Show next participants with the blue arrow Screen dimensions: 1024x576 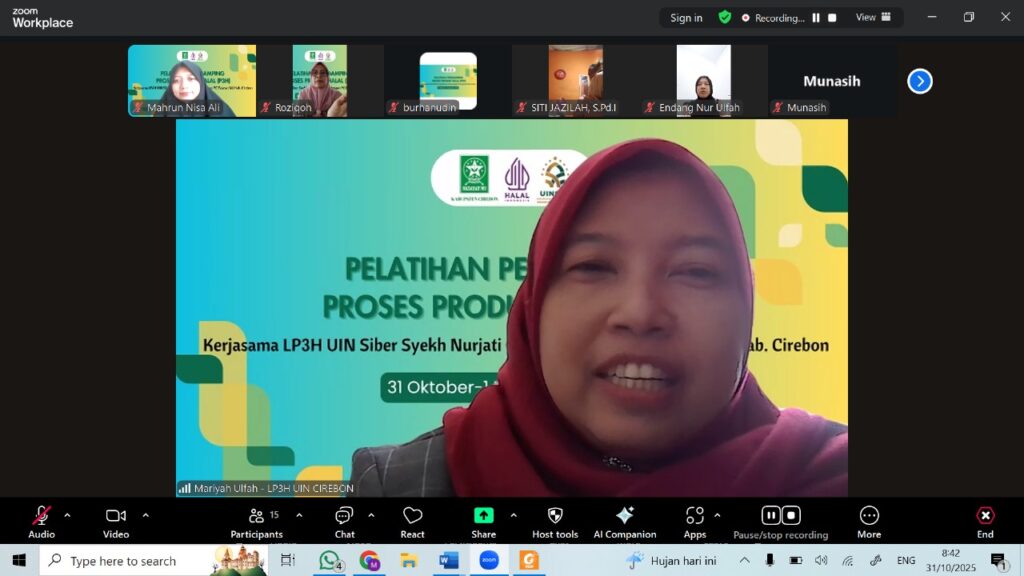click(920, 81)
